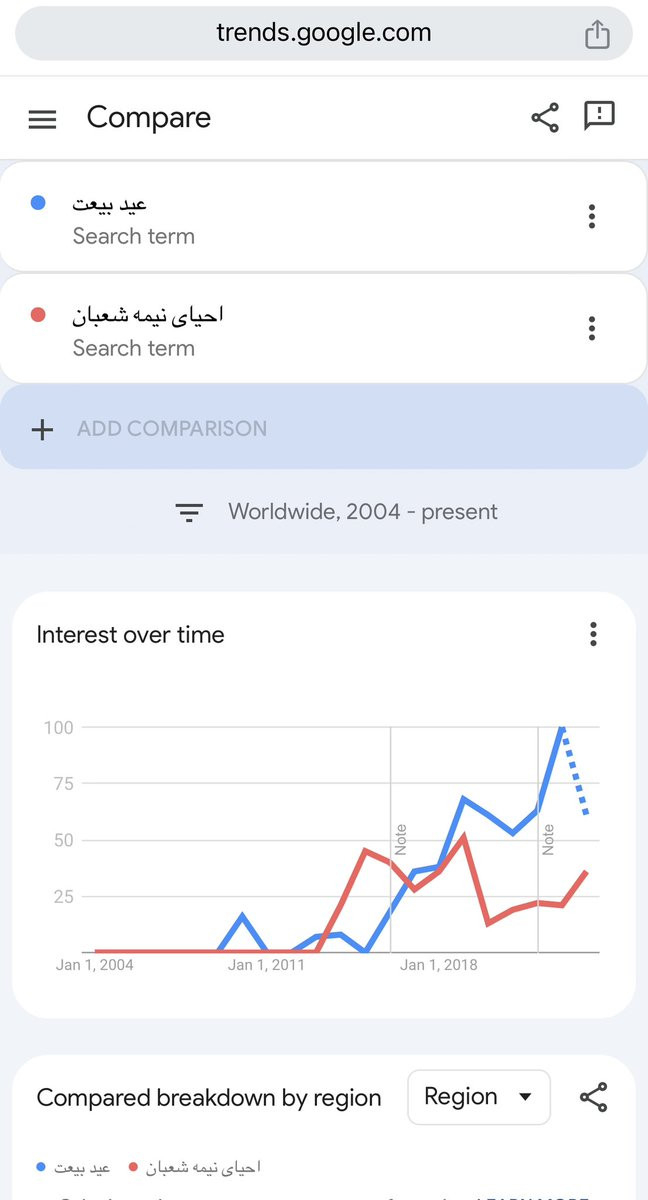
Task: Click the blue dot for first search term
Action: tap(38, 203)
